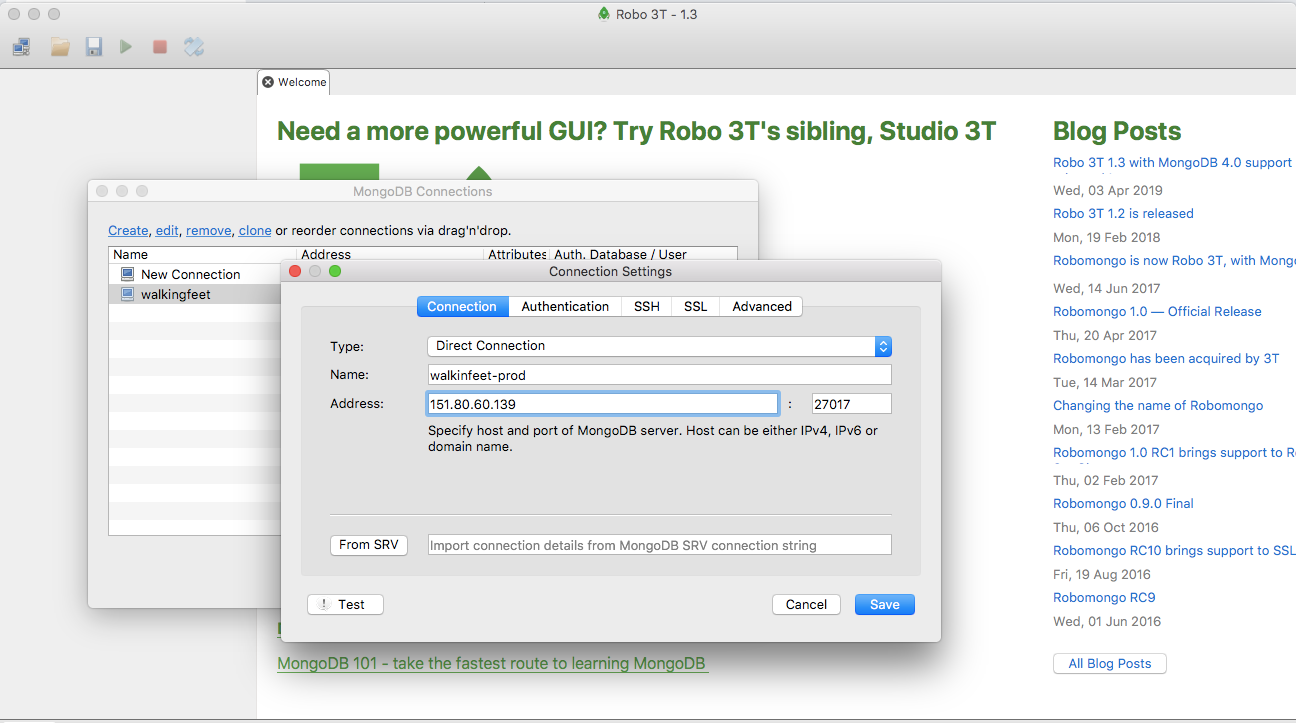Select the Advanced tab
The image size is (1296, 723).
pos(762,306)
